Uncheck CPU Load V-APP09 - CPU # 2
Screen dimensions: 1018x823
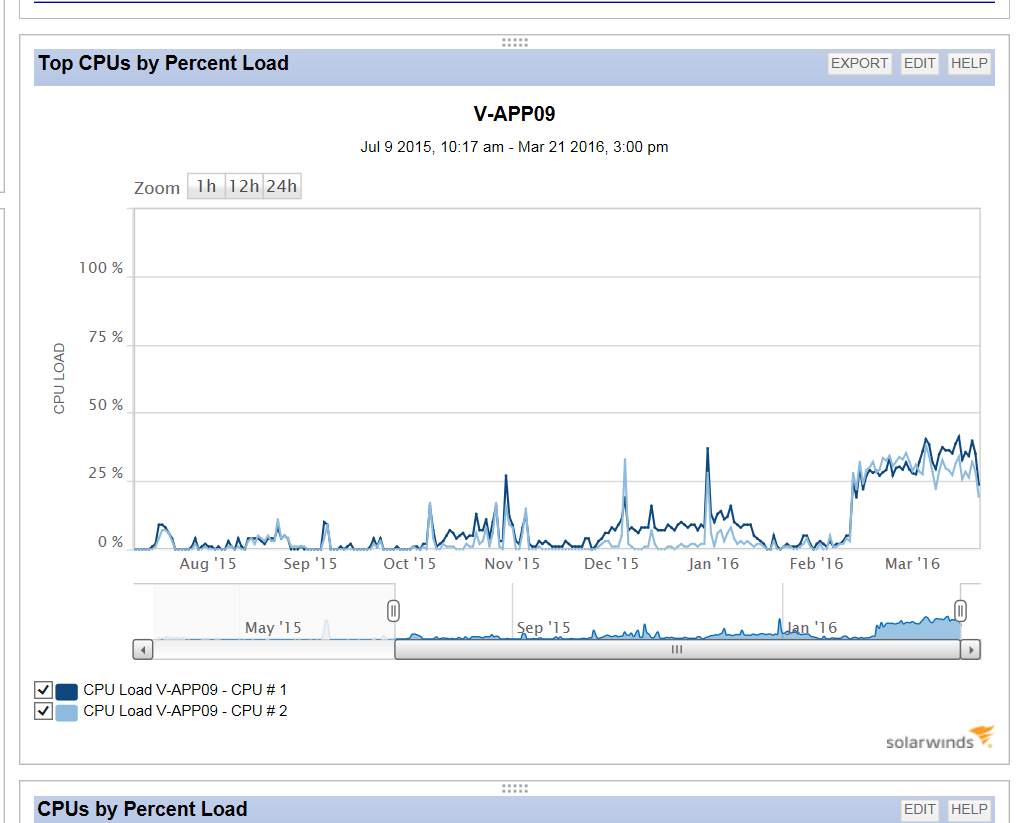[43, 711]
